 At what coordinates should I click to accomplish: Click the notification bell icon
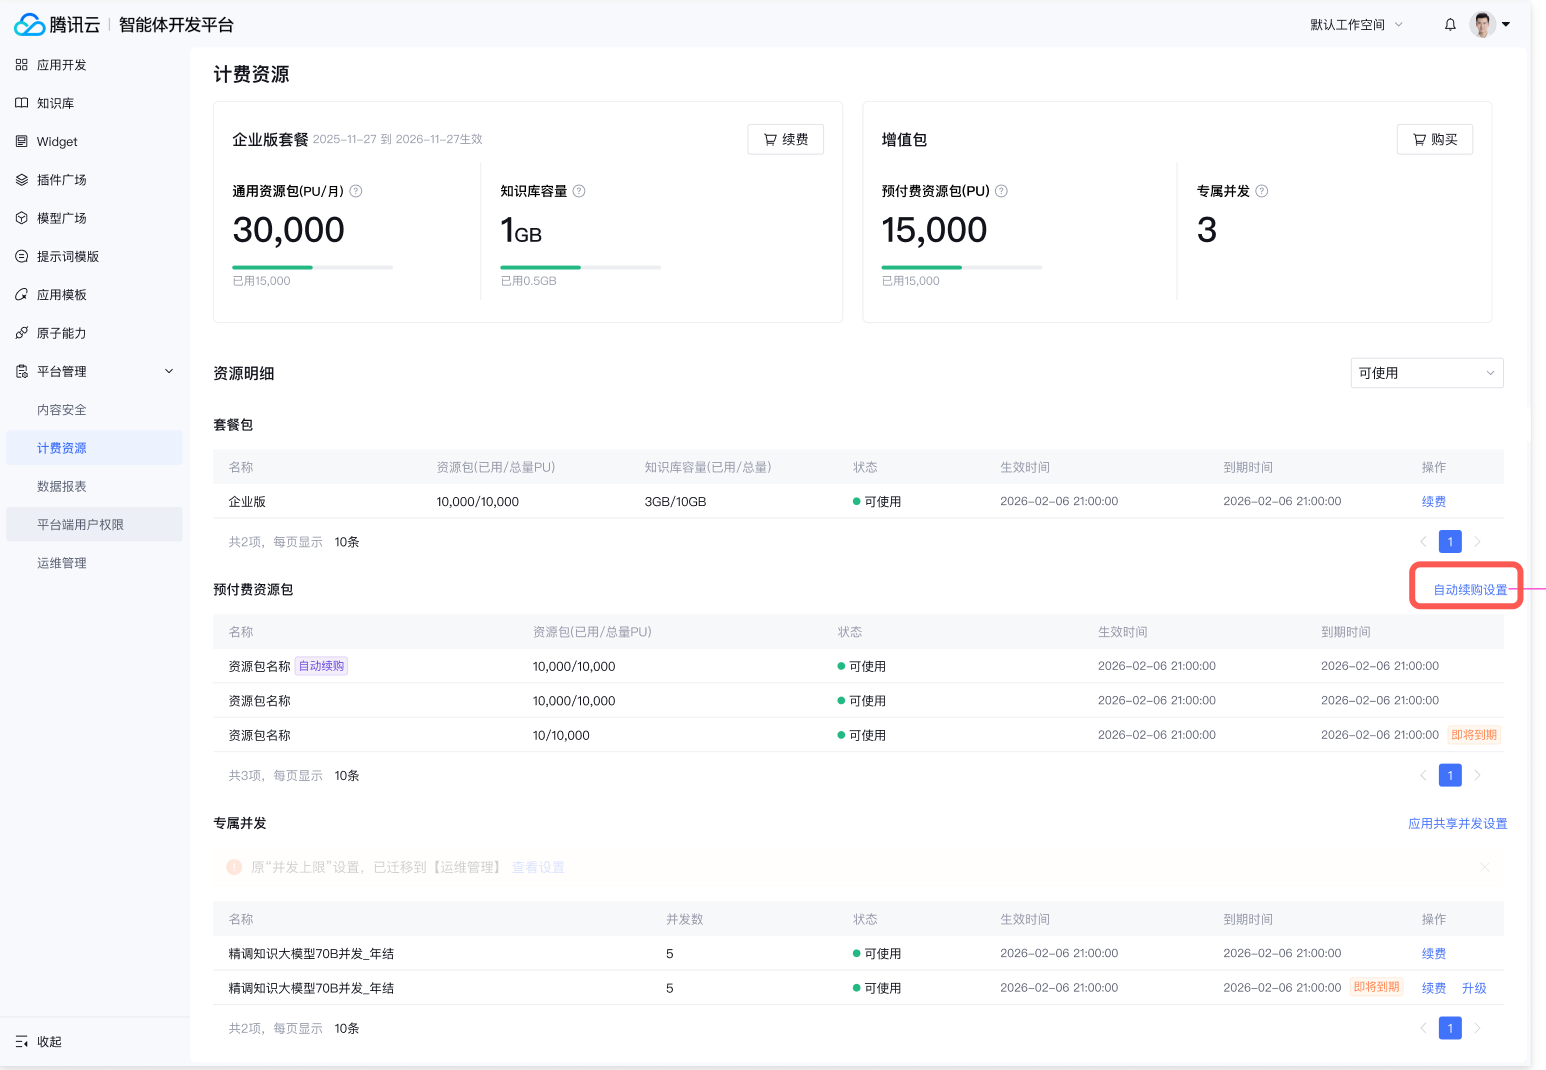click(x=1450, y=25)
